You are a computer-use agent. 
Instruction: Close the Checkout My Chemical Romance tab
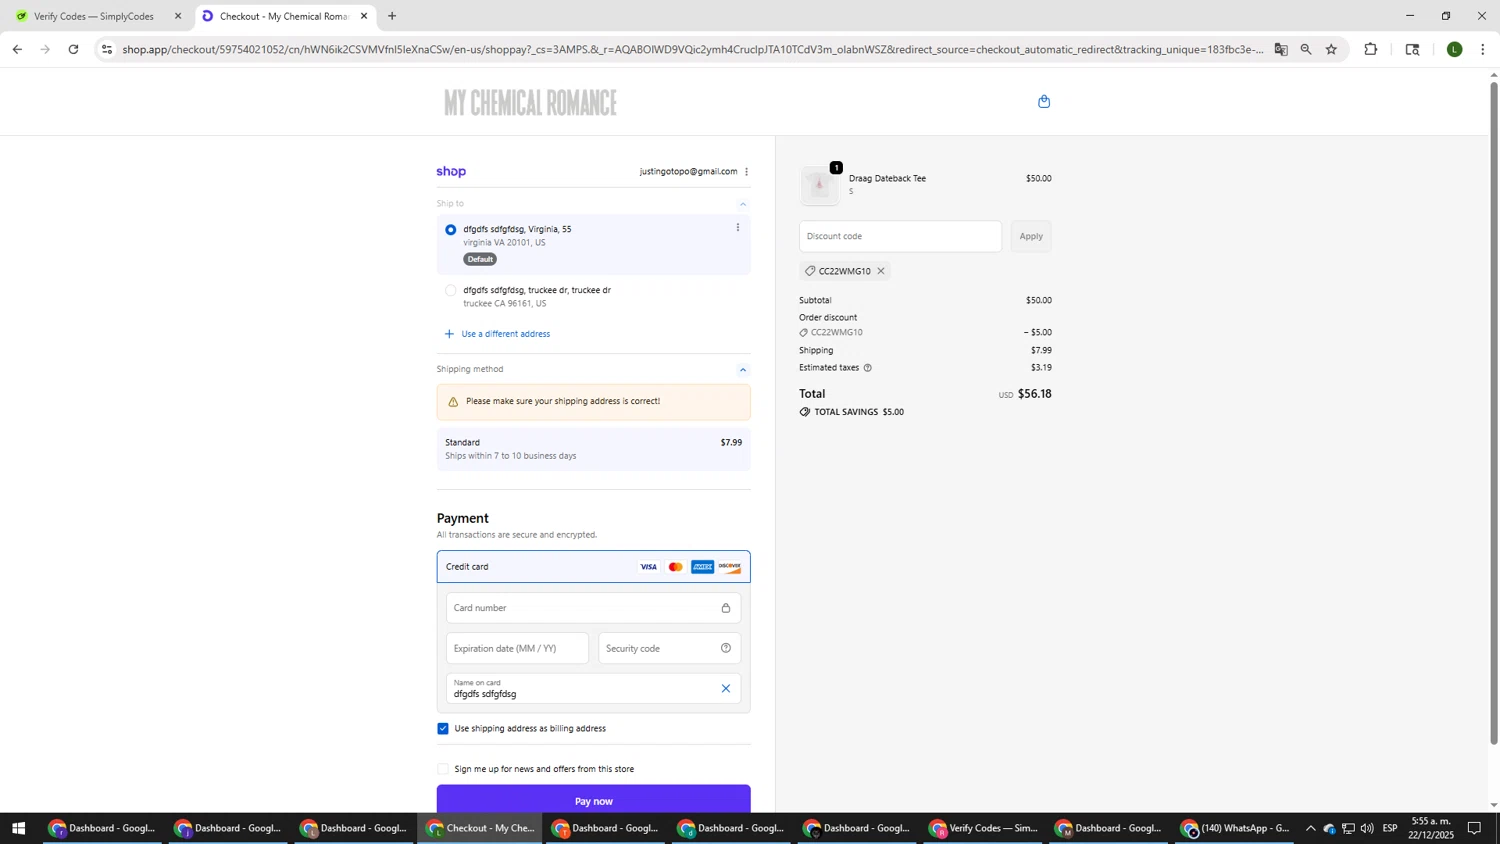[364, 16]
